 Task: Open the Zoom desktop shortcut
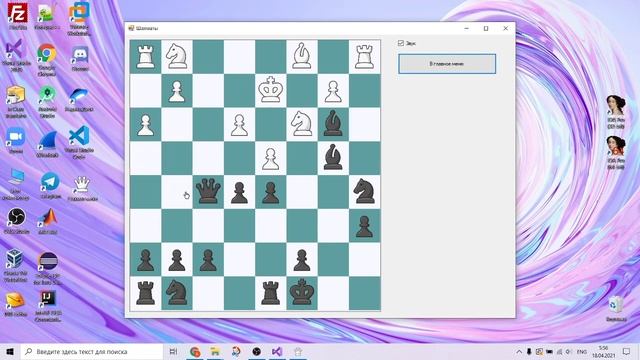tap(16, 141)
